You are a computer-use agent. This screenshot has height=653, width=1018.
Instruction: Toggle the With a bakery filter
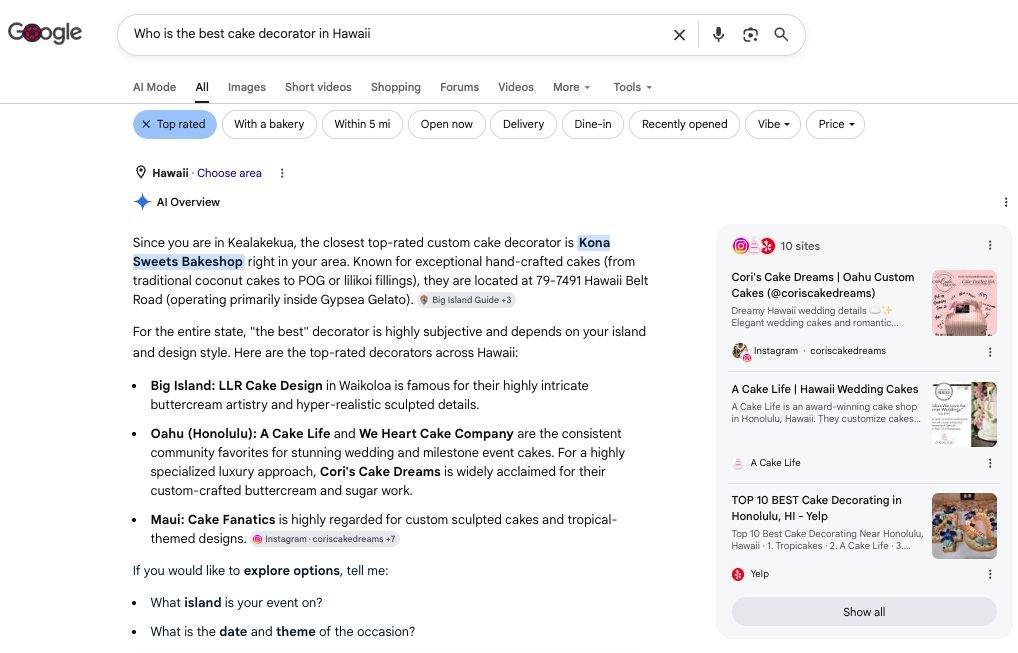point(269,124)
